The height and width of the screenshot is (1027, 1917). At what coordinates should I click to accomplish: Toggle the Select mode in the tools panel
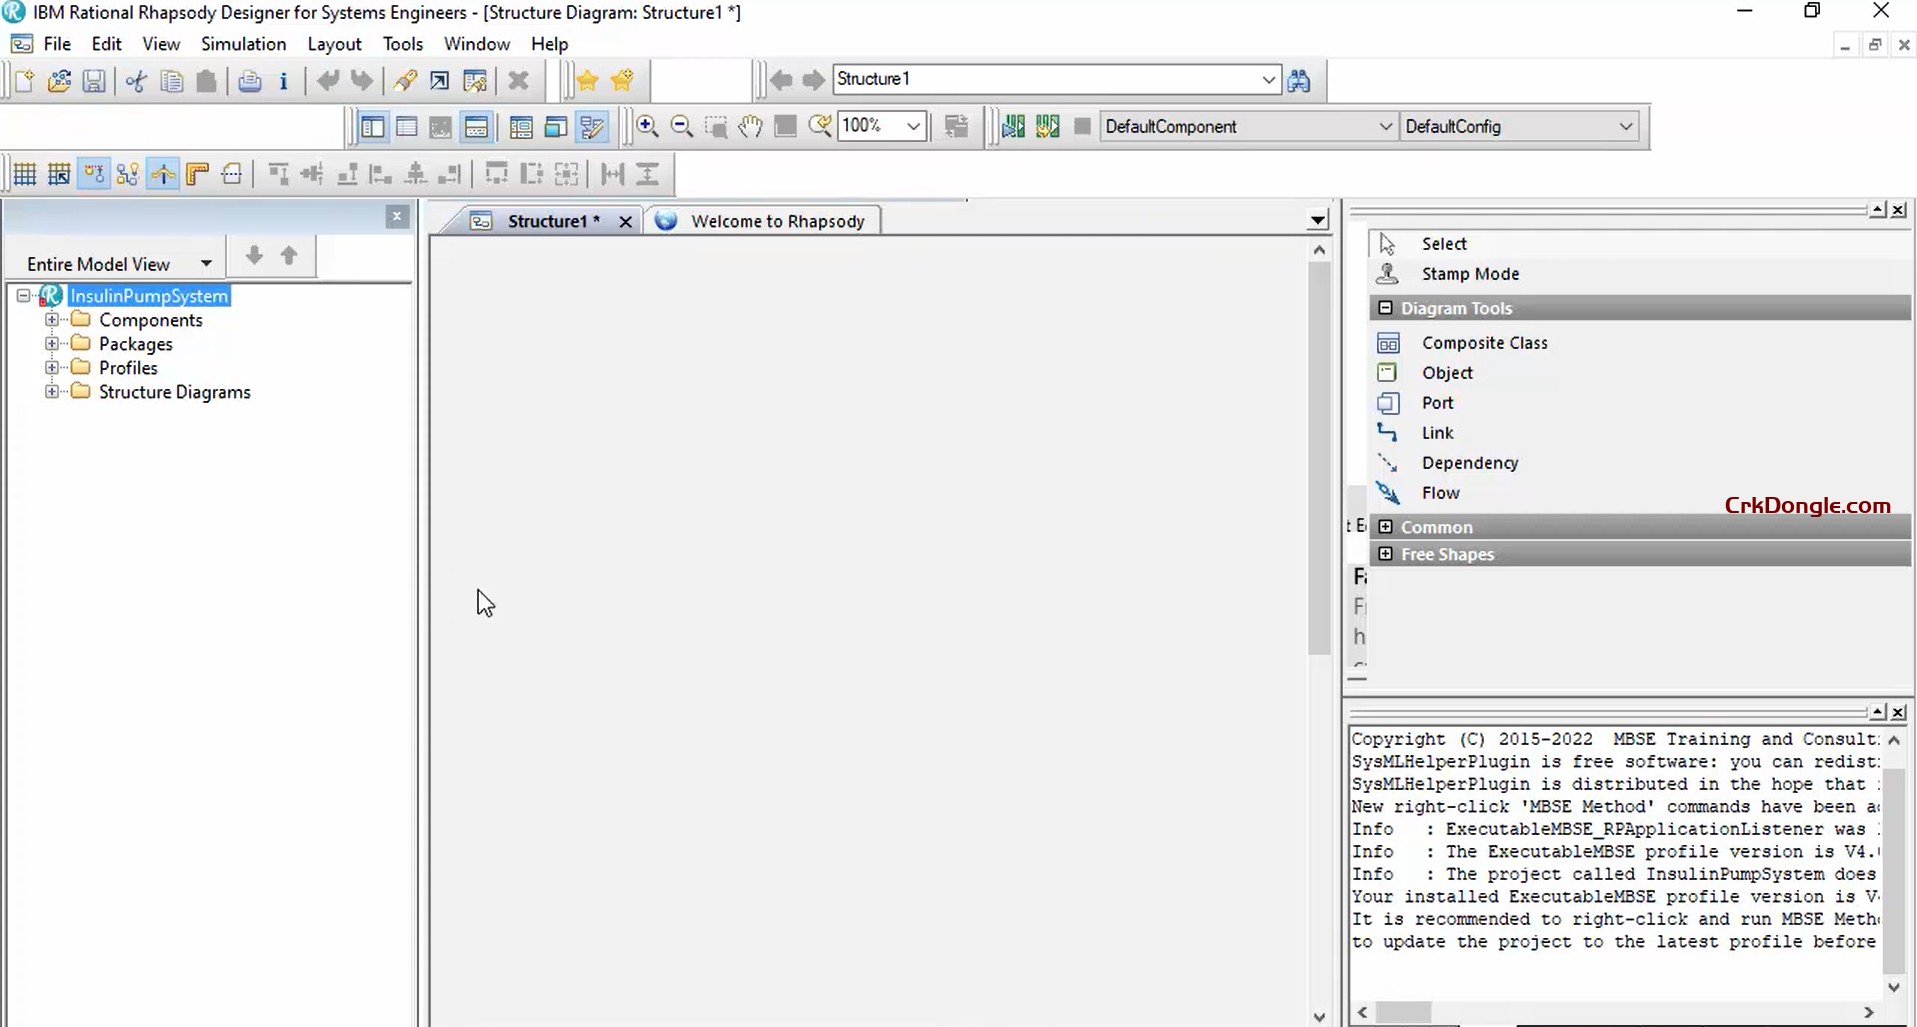pyautogui.click(x=1443, y=243)
